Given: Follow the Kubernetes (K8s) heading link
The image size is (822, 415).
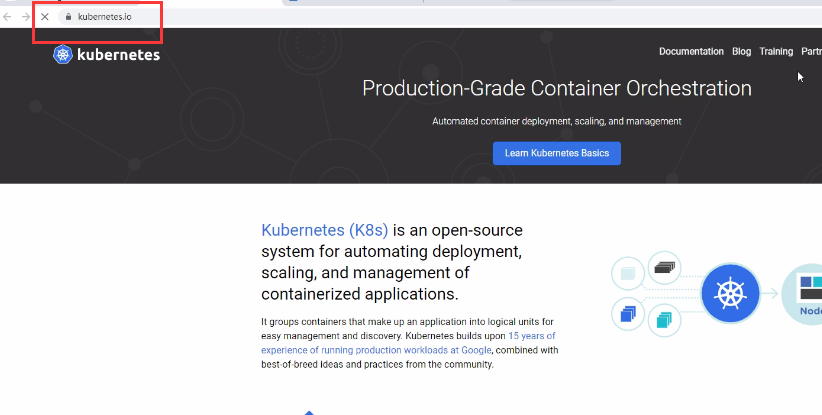Looking at the screenshot, I should coord(325,230).
